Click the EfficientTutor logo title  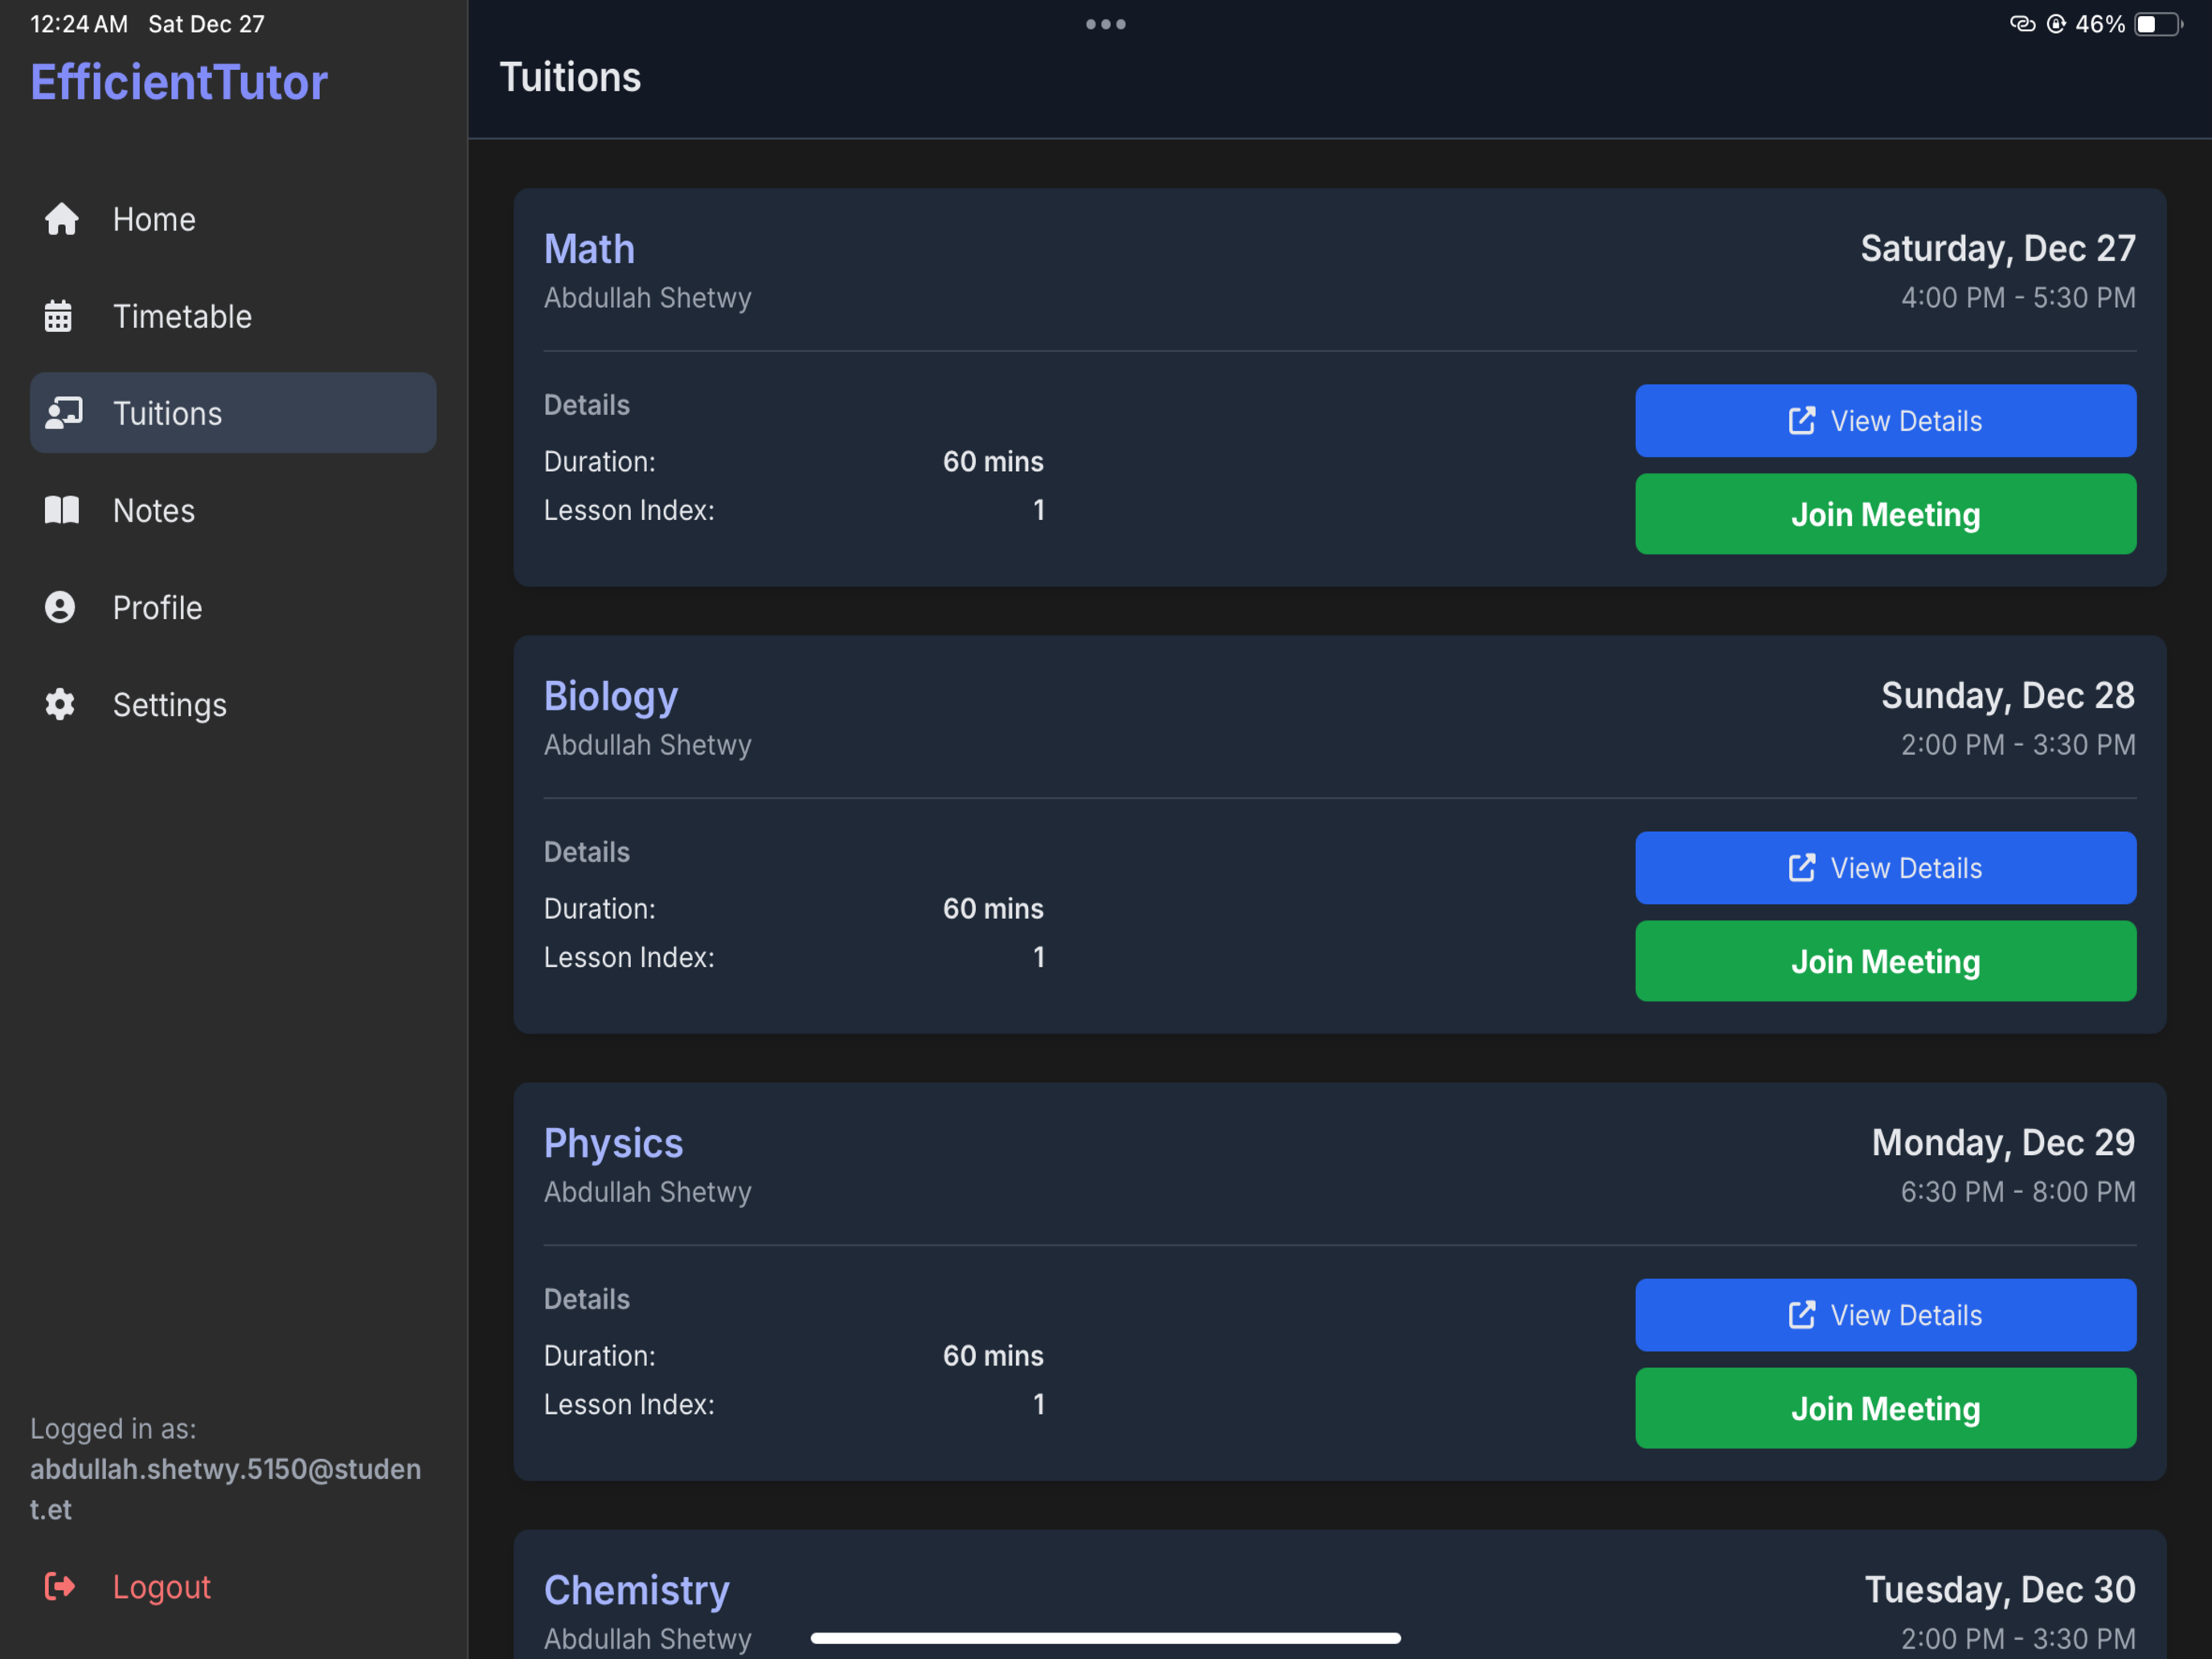pyautogui.click(x=179, y=82)
